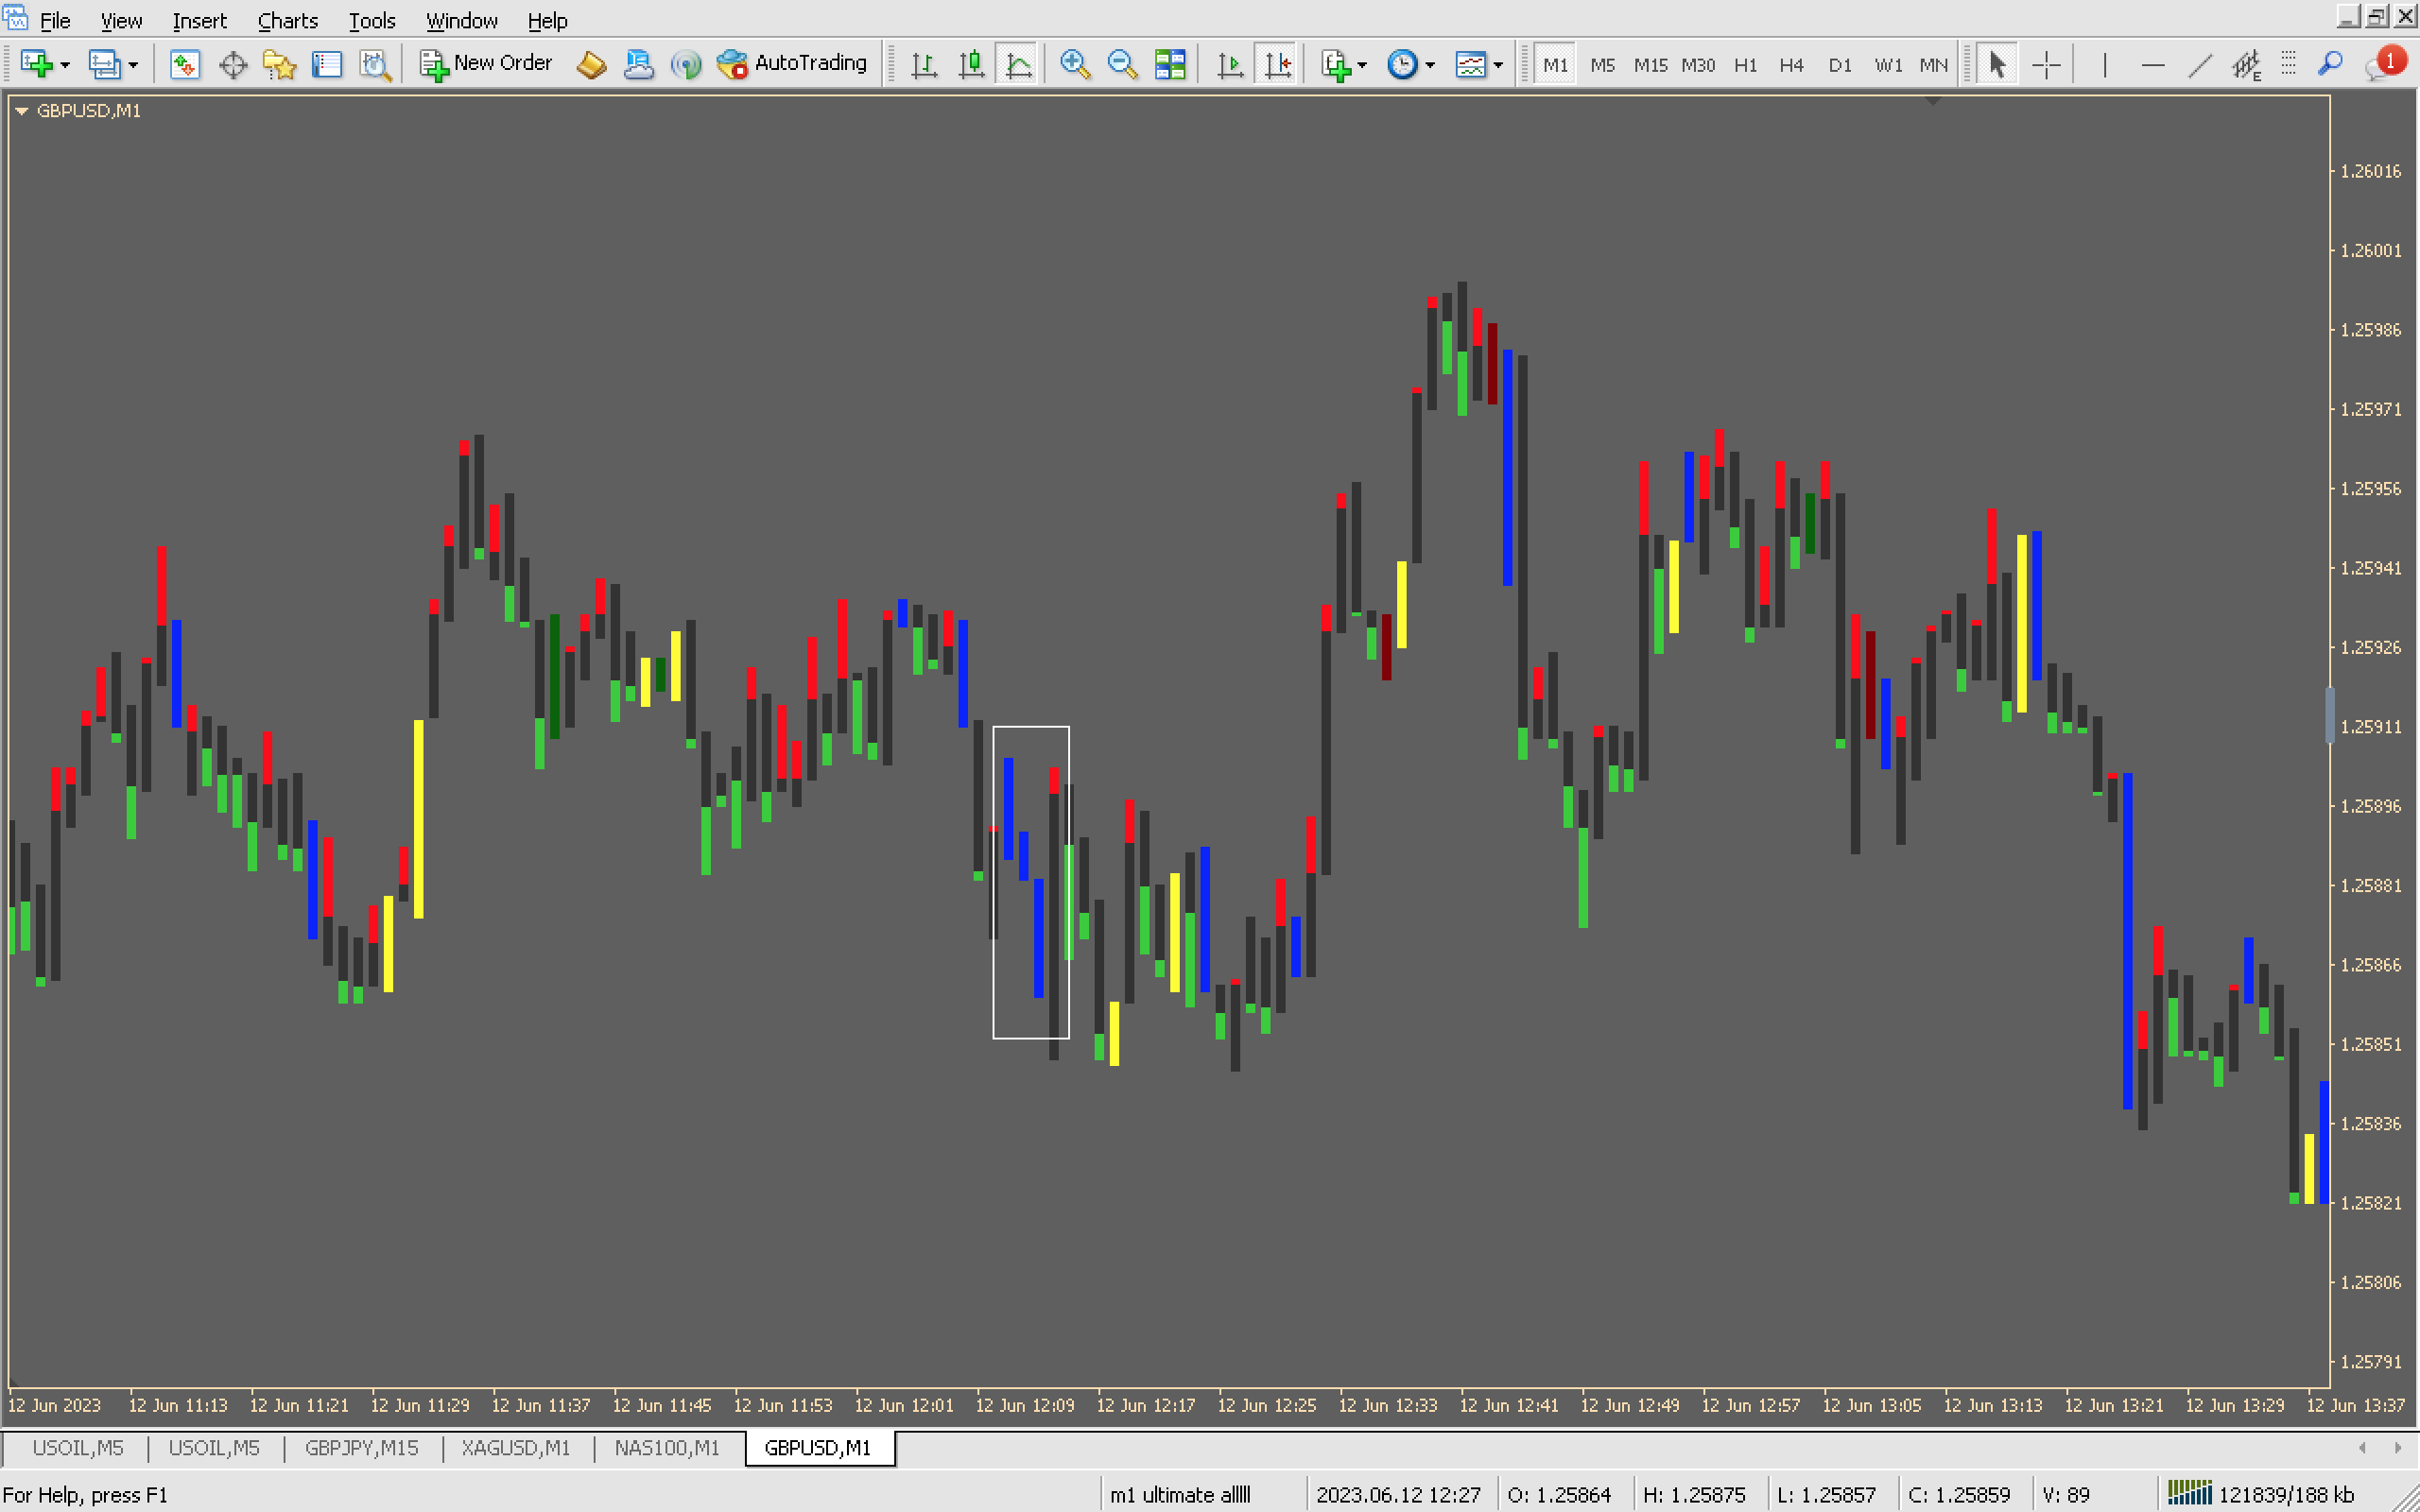The width and height of the screenshot is (2420, 1512).
Task: Click the Zoom Out magnifier icon
Action: click(1122, 65)
